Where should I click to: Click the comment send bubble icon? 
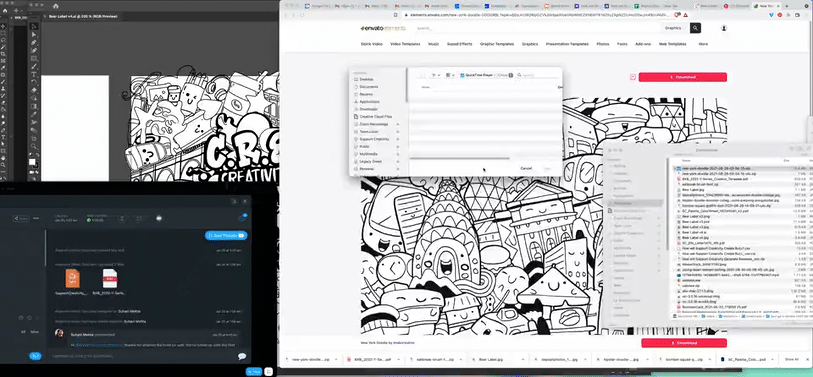pyautogui.click(x=242, y=356)
